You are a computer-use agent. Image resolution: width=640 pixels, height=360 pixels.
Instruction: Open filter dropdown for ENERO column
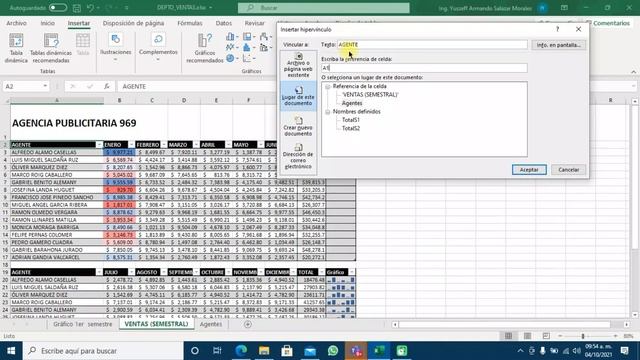pyautogui.click(x=131, y=145)
